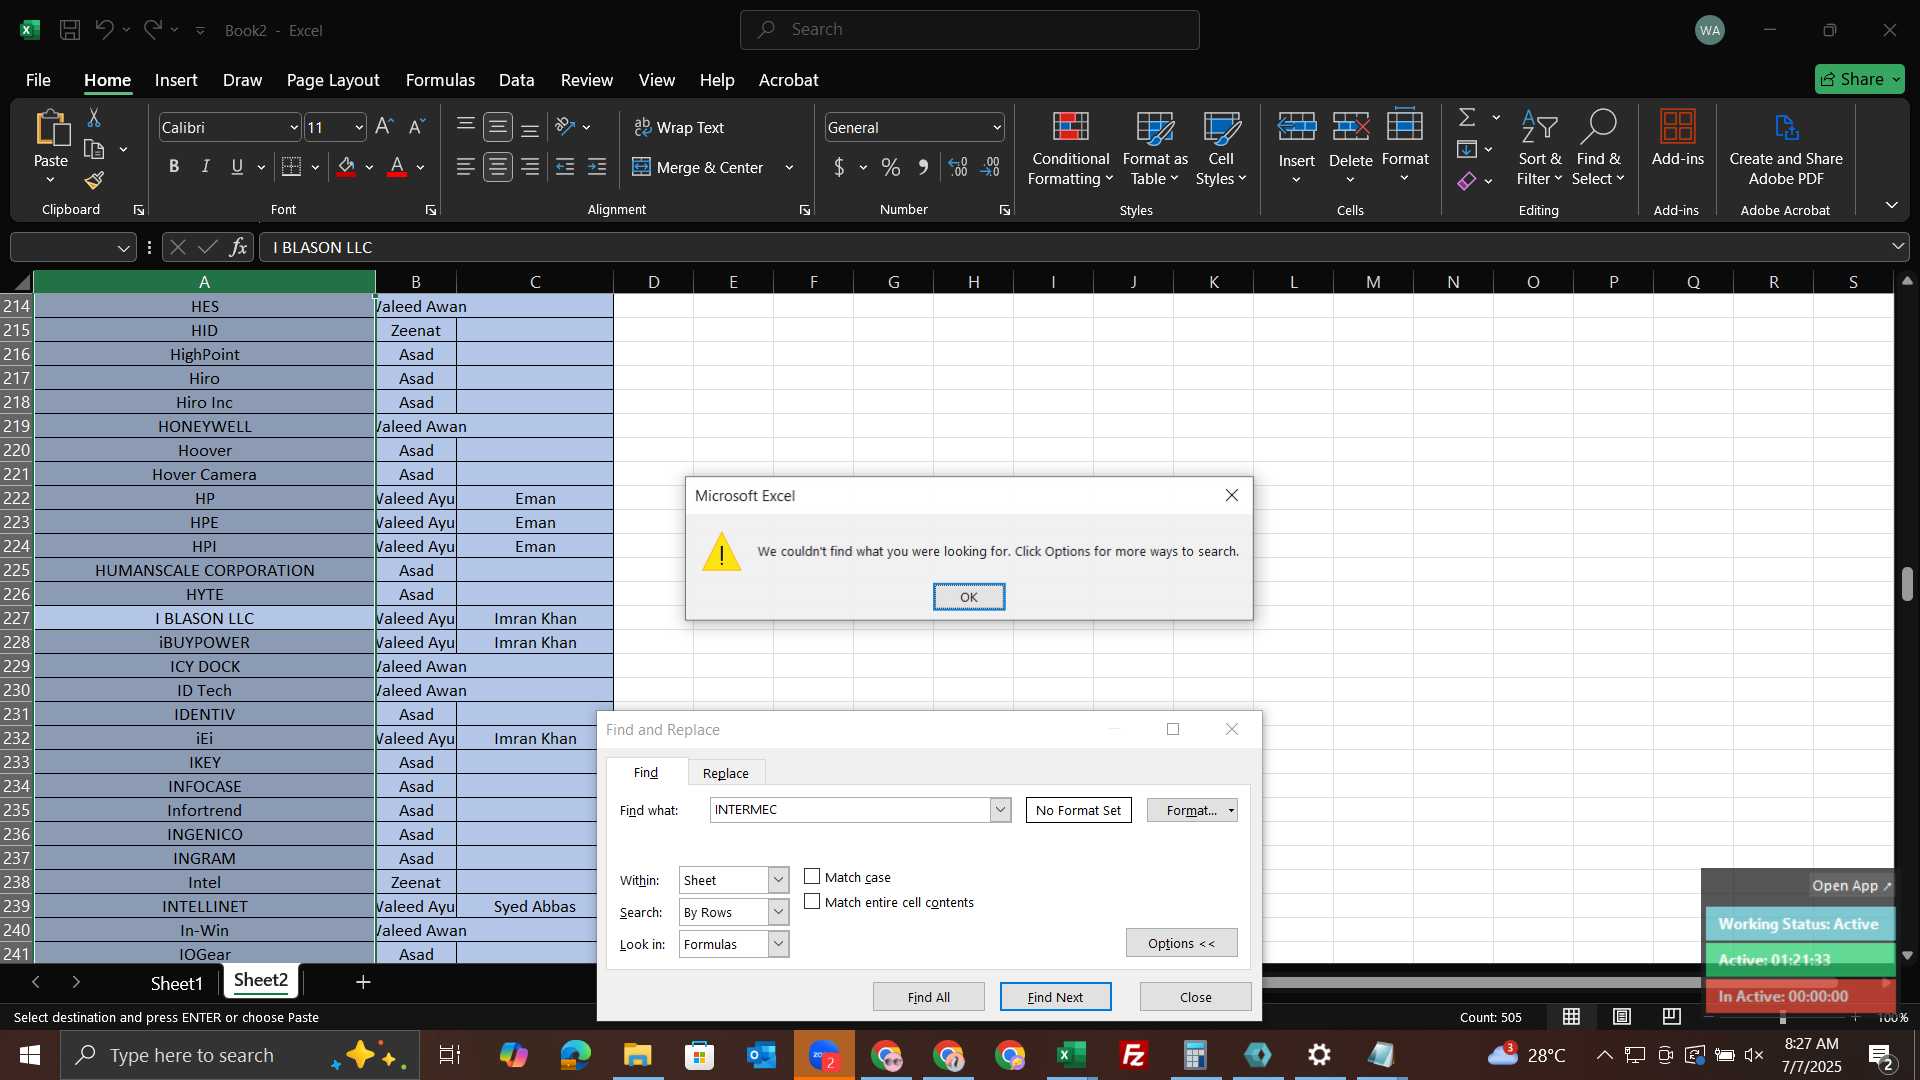This screenshot has height=1080, width=1920.
Task: Enable Match entire cell contents checkbox
Action: (812, 902)
